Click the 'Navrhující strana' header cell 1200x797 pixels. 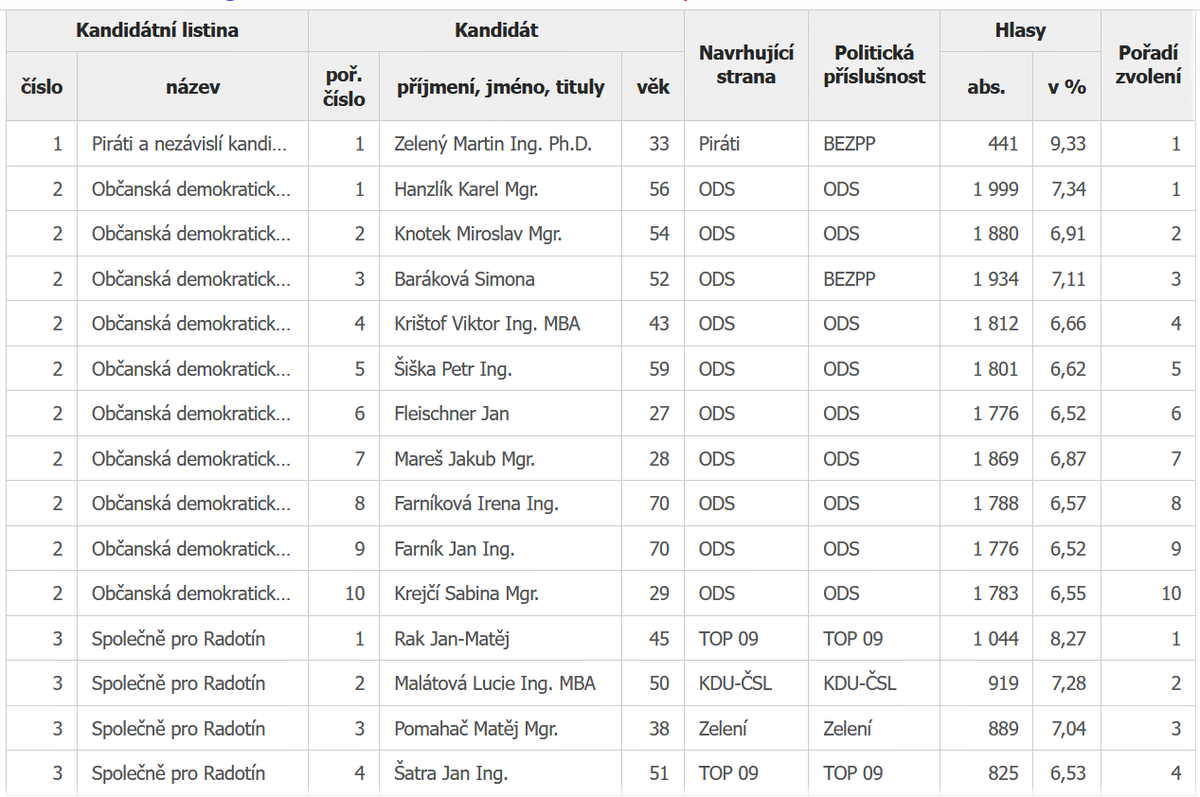tap(746, 65)
